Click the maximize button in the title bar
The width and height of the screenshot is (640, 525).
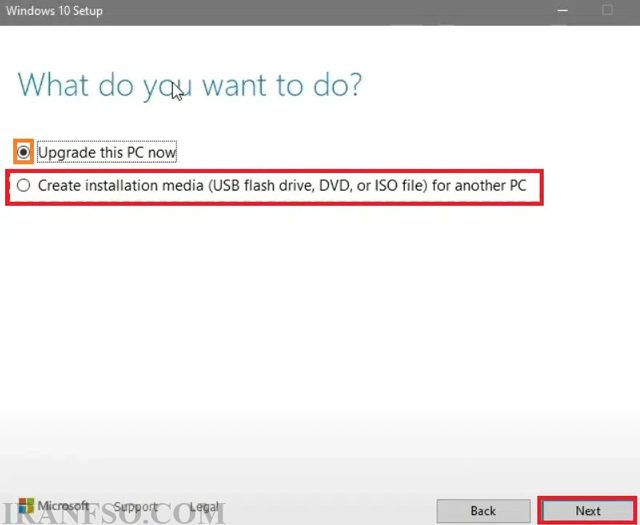point(607,10)
